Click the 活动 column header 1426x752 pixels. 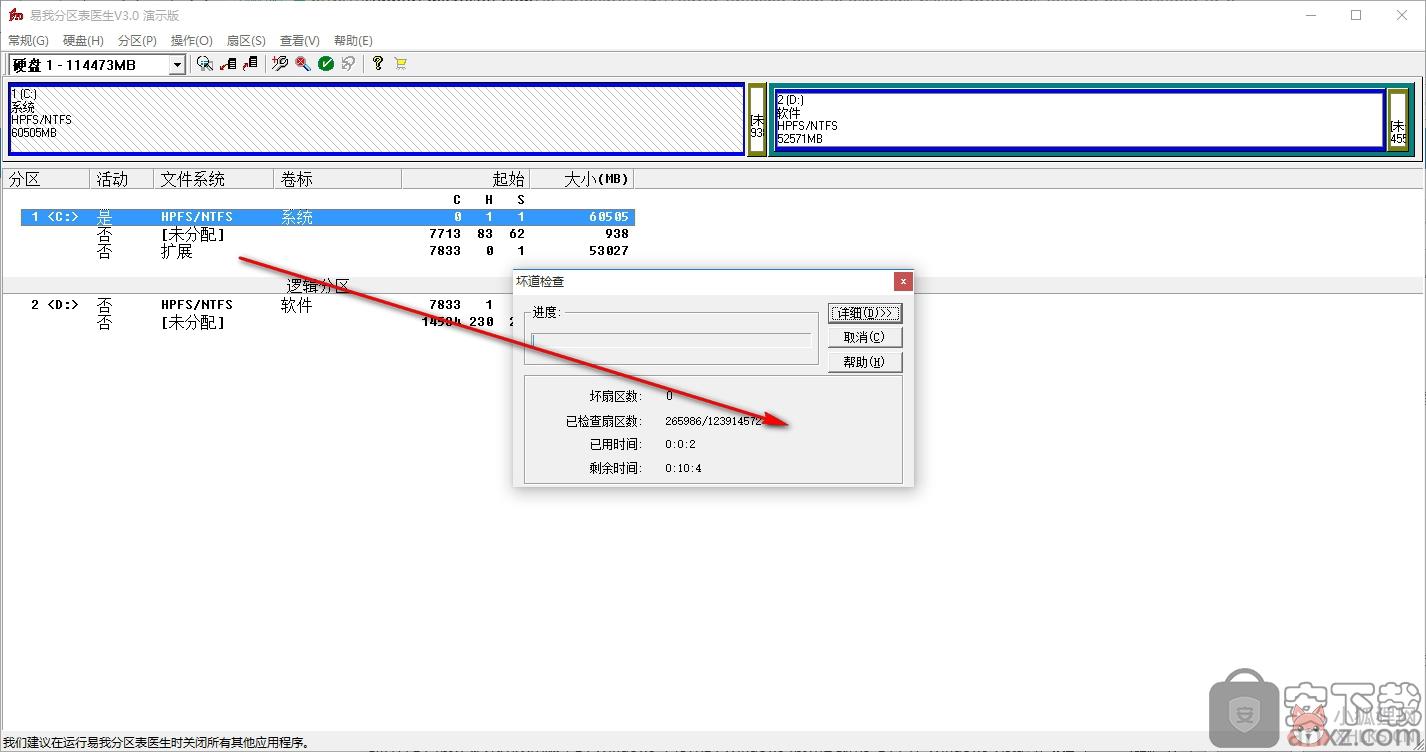click(x=121, y=179)
